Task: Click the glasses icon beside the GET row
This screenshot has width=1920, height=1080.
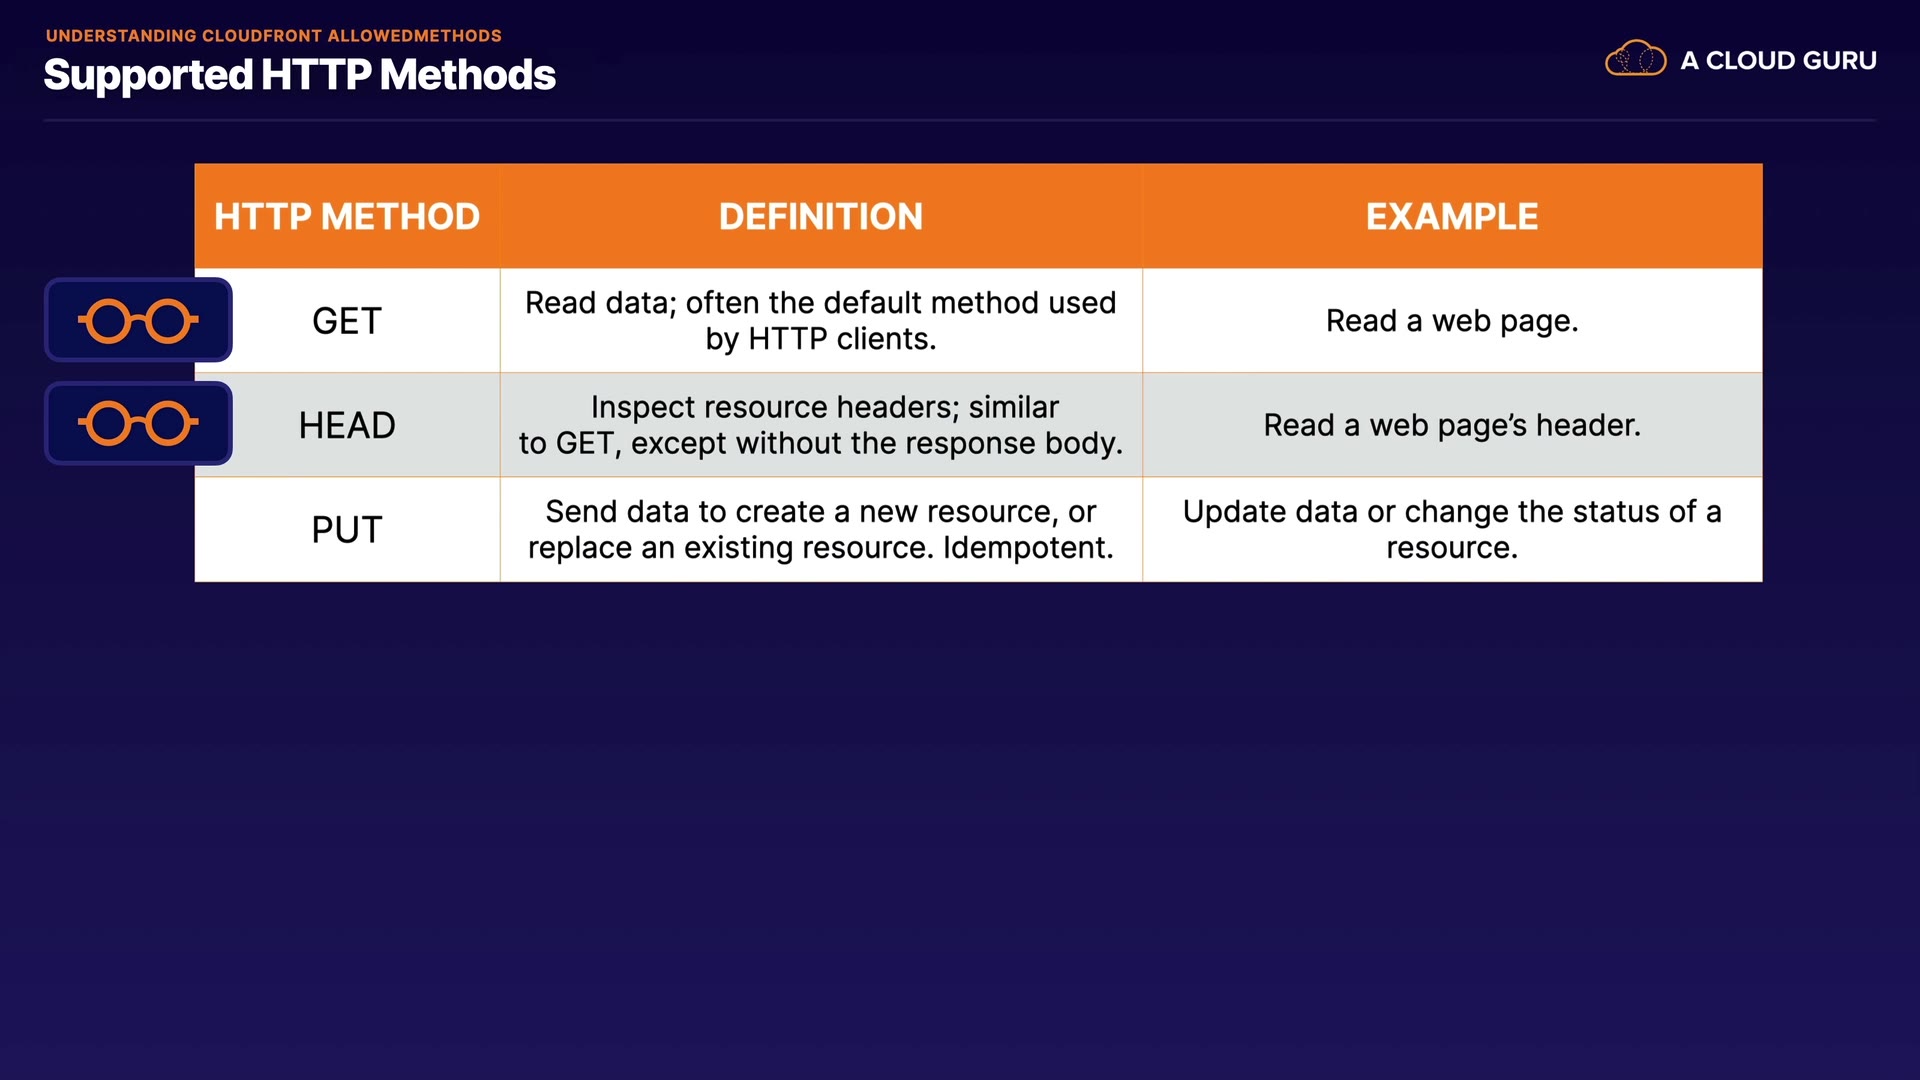Action: (138, 321)
